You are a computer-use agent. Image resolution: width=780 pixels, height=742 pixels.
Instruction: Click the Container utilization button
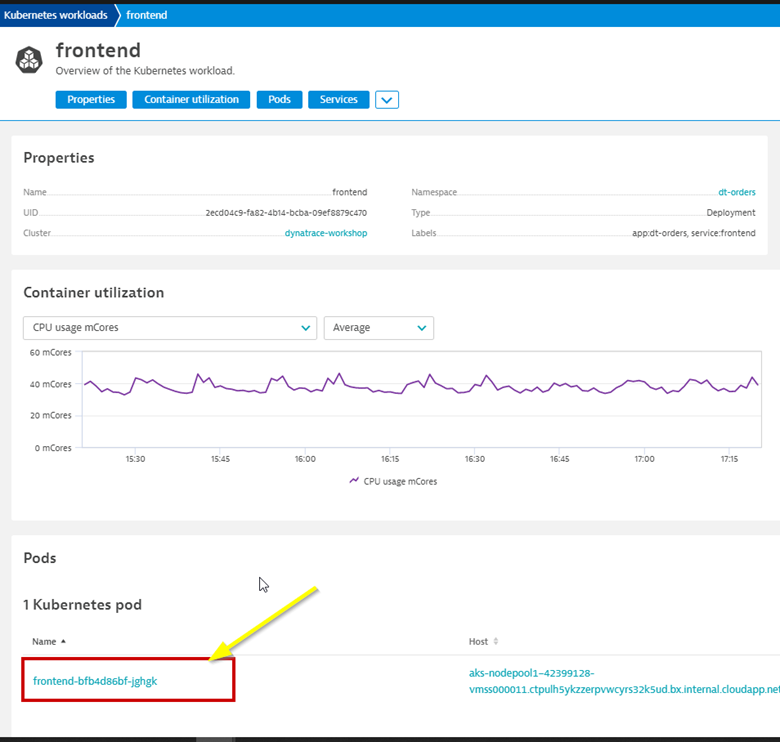[191, 99]
